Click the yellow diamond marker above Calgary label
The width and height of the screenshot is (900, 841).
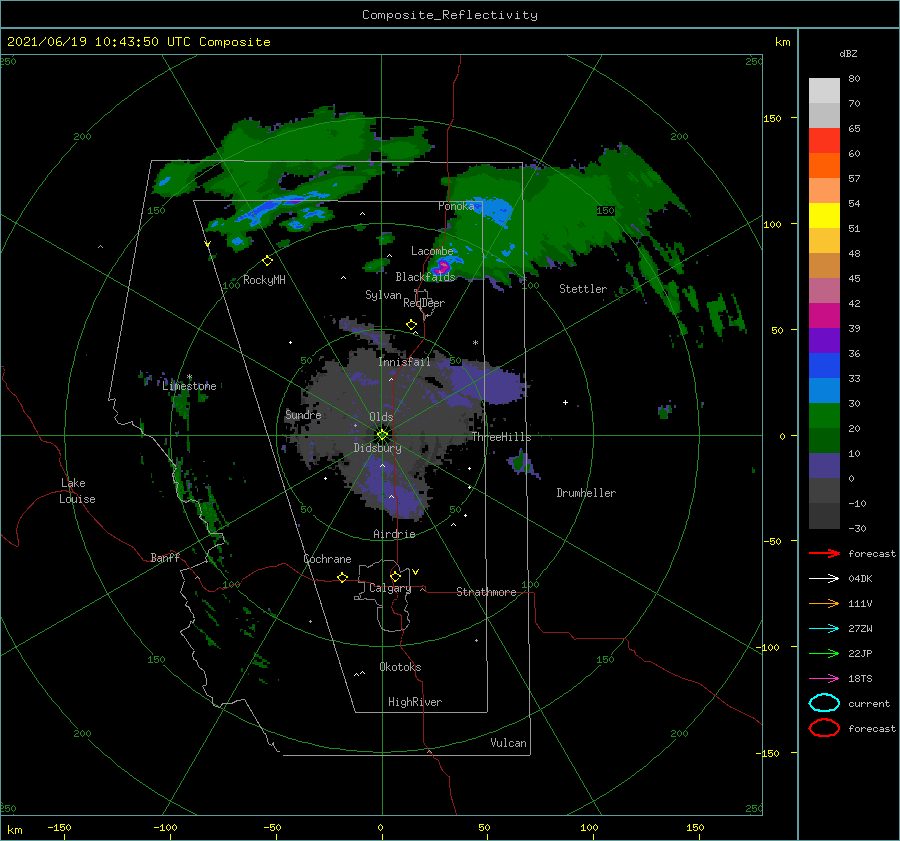tap(395, 576)
